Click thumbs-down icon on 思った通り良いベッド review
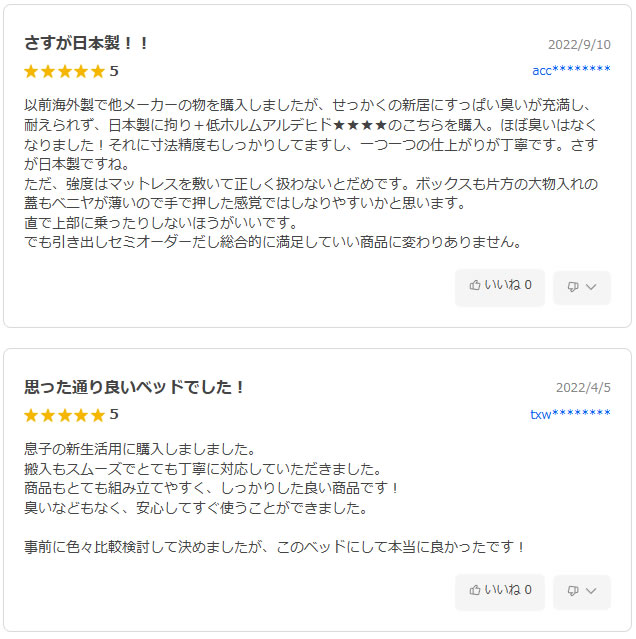This screenshot has height=639, width=636. [x=573, y=593]
